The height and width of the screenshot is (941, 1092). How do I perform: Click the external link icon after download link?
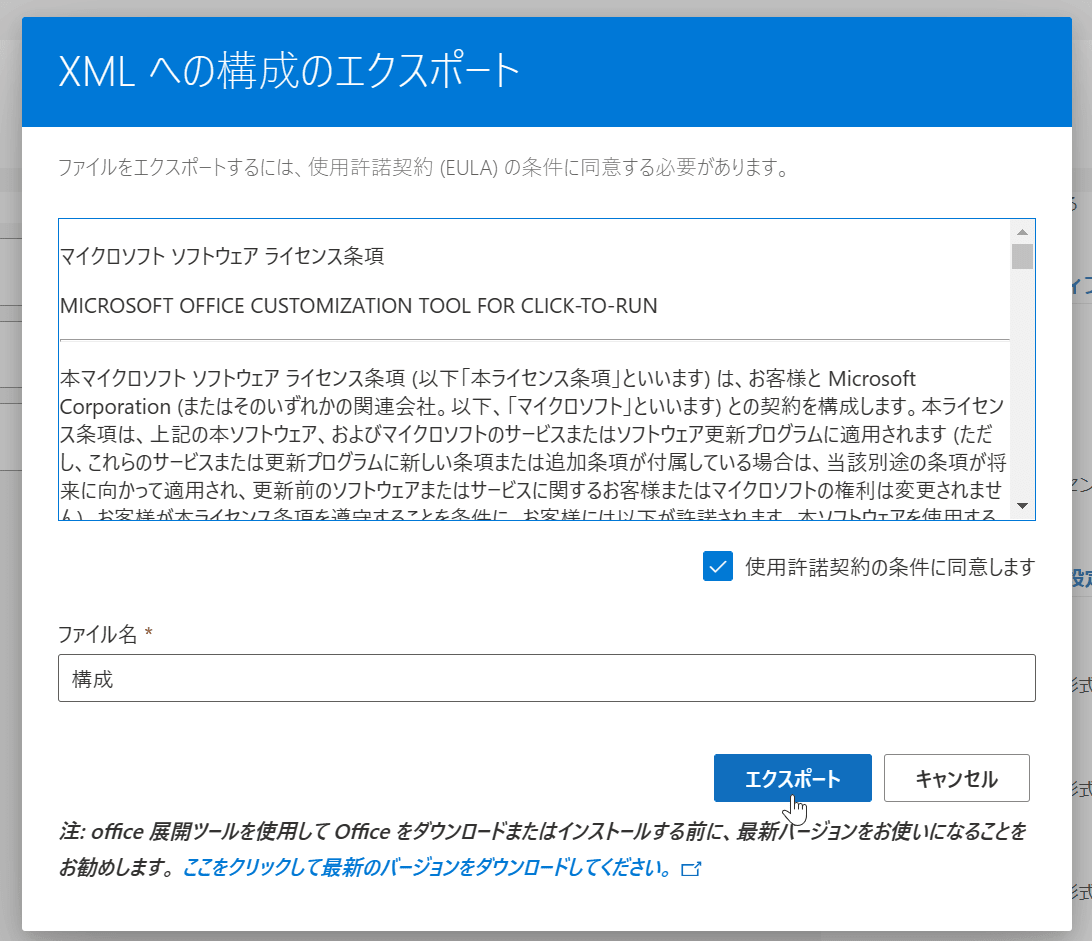691,869
